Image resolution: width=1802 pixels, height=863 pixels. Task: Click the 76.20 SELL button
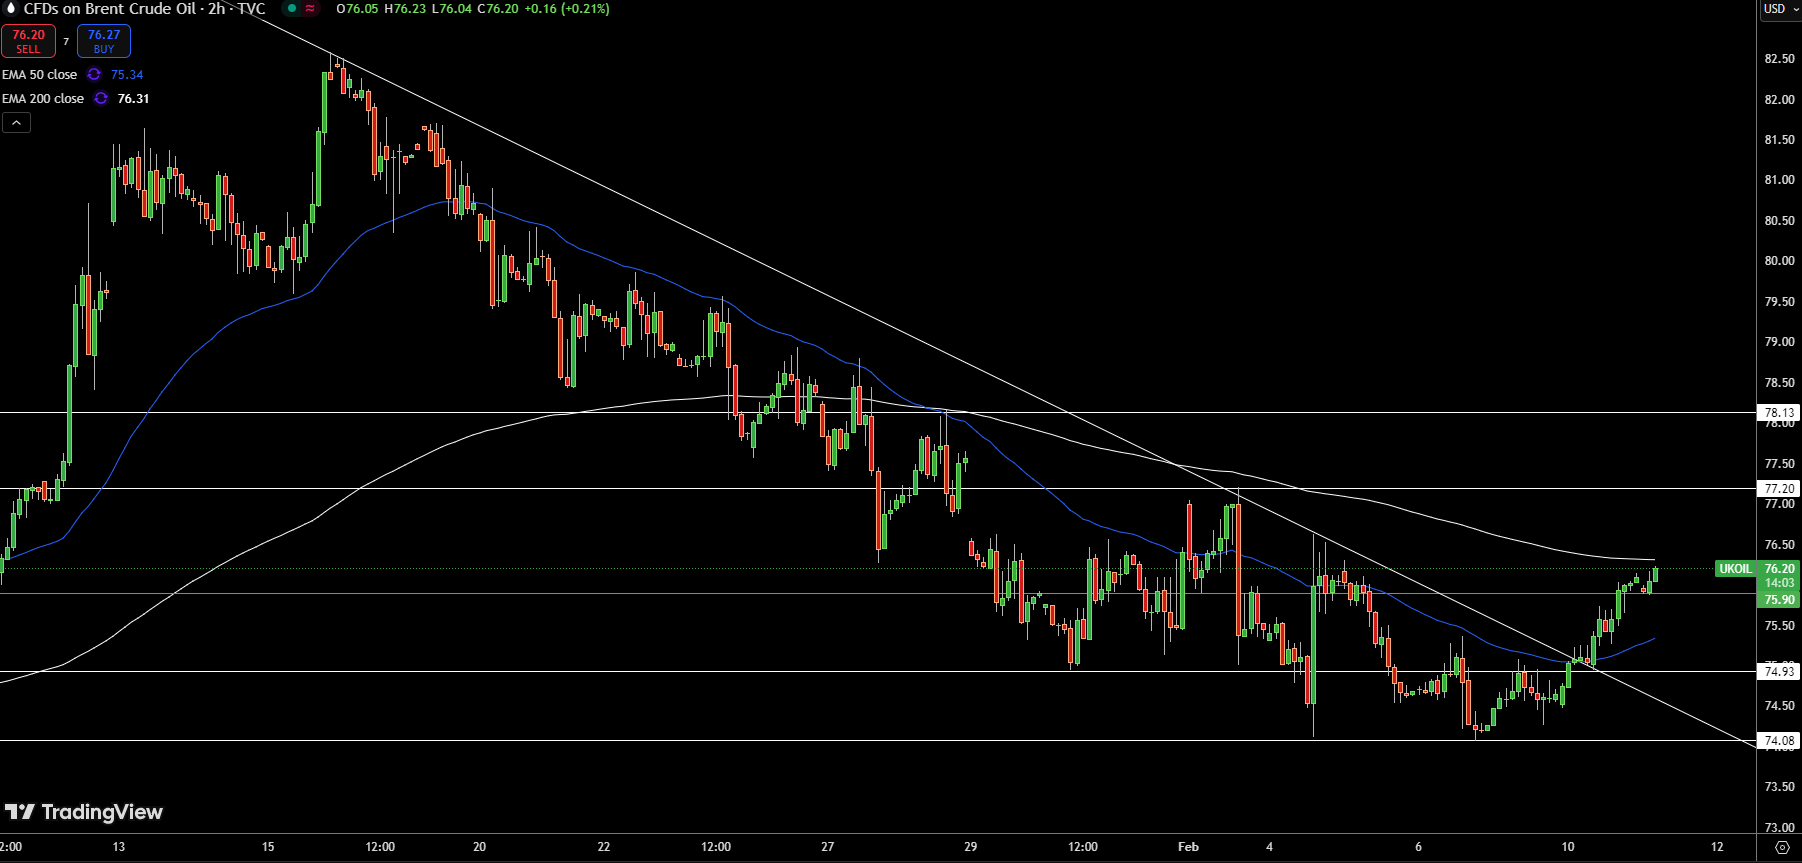coord(28,41)
